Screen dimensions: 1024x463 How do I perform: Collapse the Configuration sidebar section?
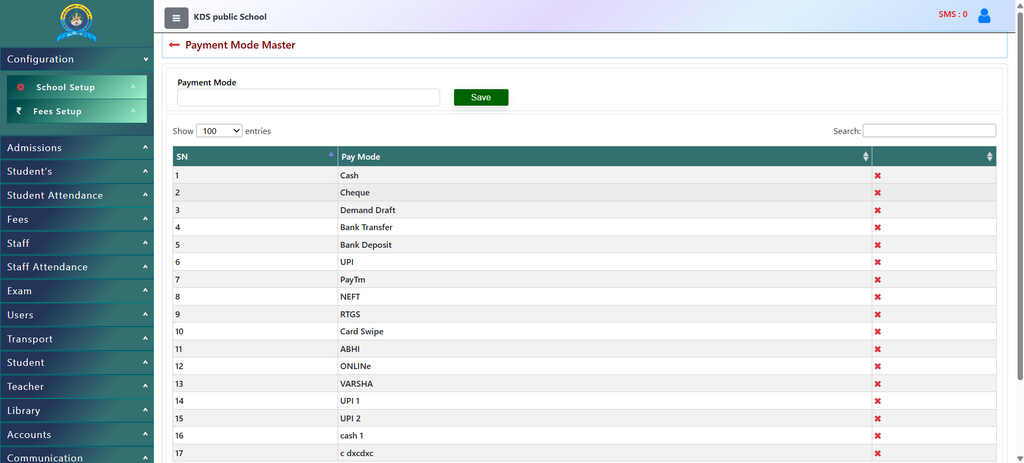click(76, 59)
